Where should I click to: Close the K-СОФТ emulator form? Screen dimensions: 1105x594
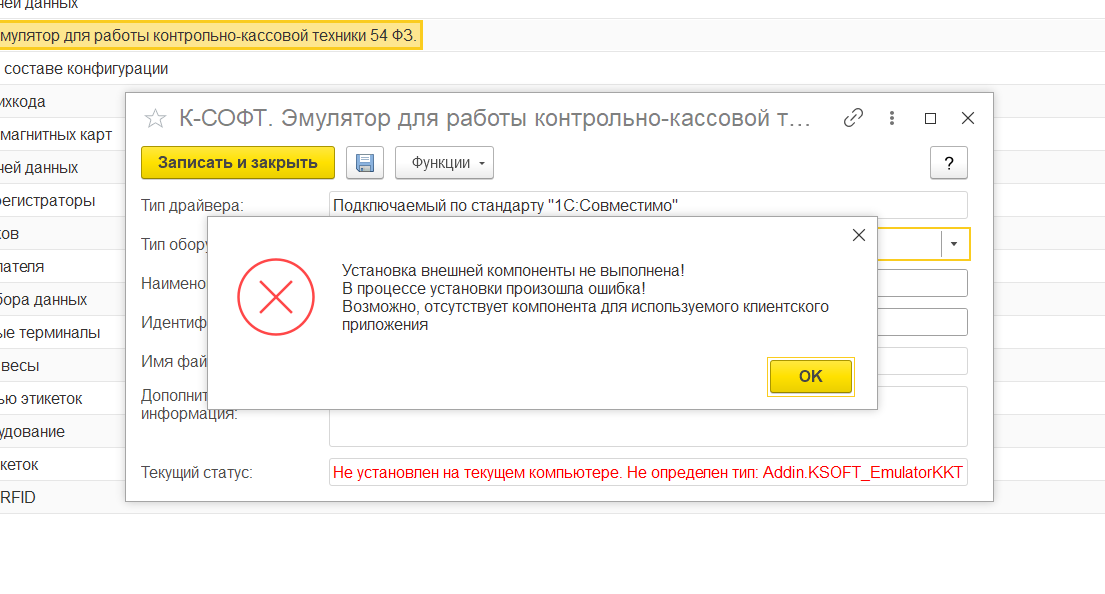pos(968,118)
